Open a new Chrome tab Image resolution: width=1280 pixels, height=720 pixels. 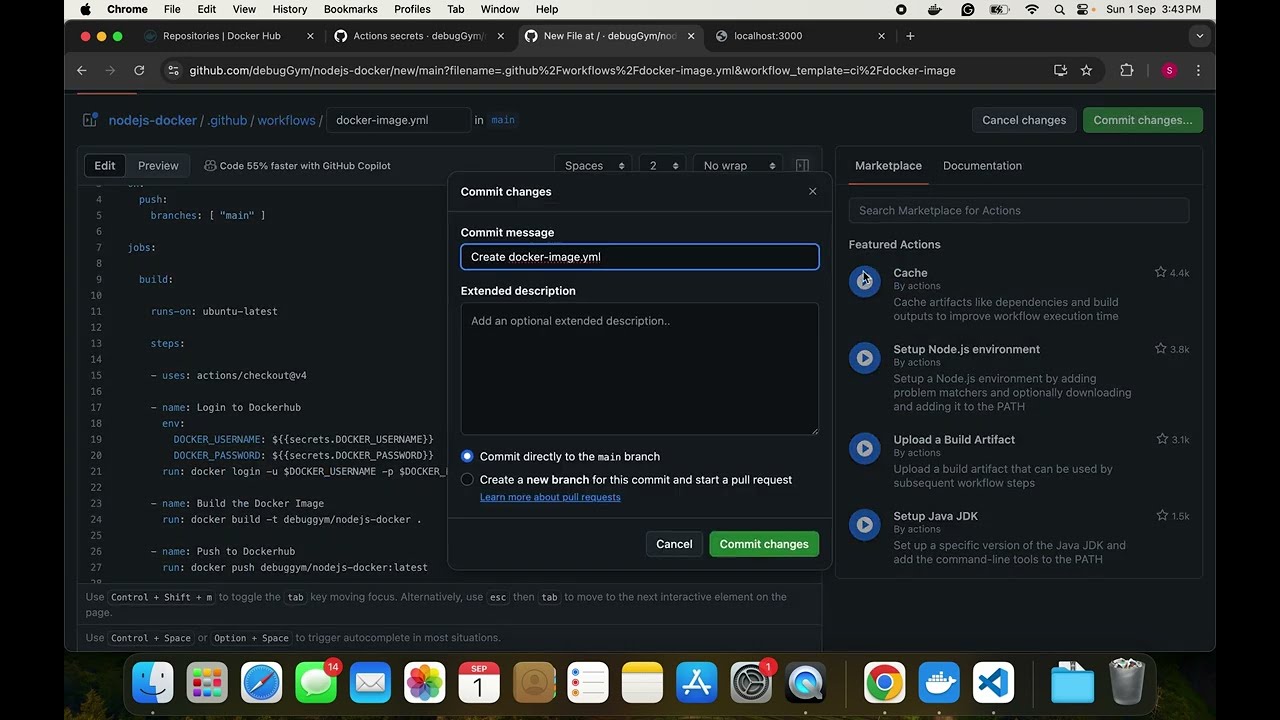909,36
